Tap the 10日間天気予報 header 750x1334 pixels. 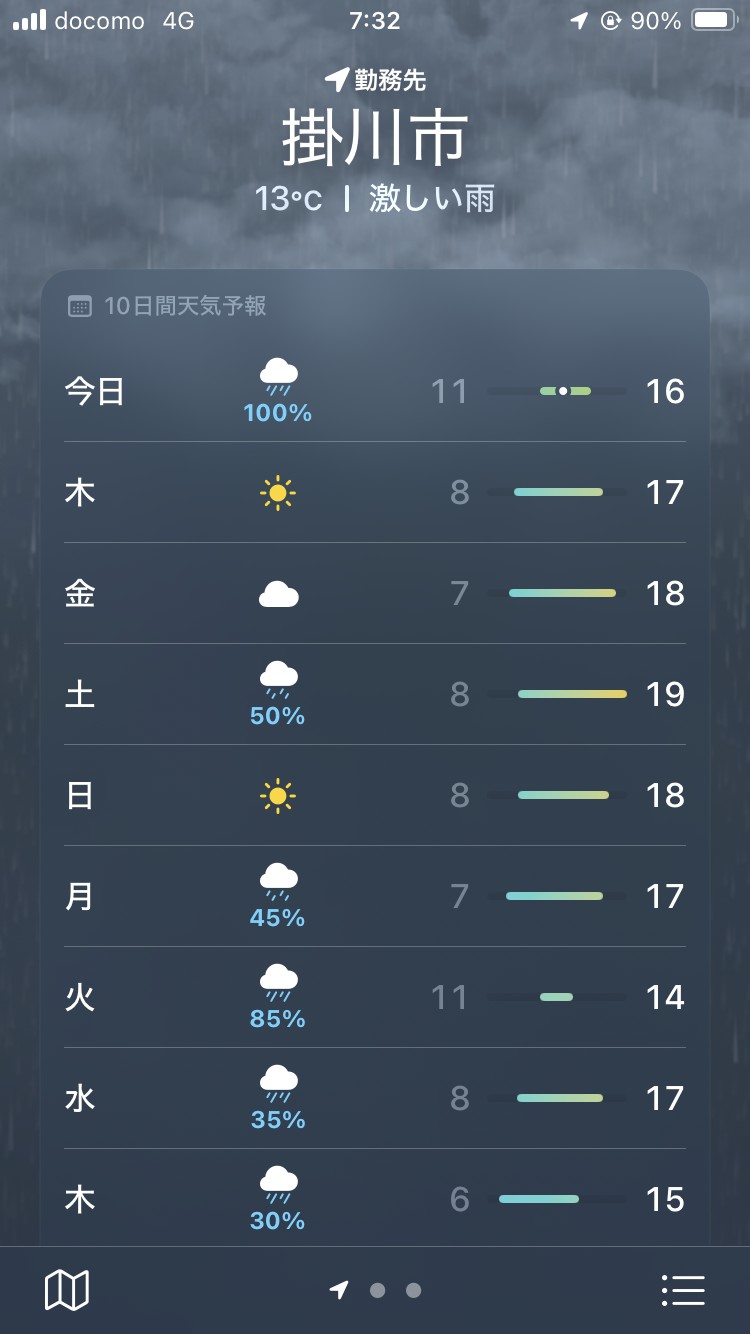pos(185,306)
